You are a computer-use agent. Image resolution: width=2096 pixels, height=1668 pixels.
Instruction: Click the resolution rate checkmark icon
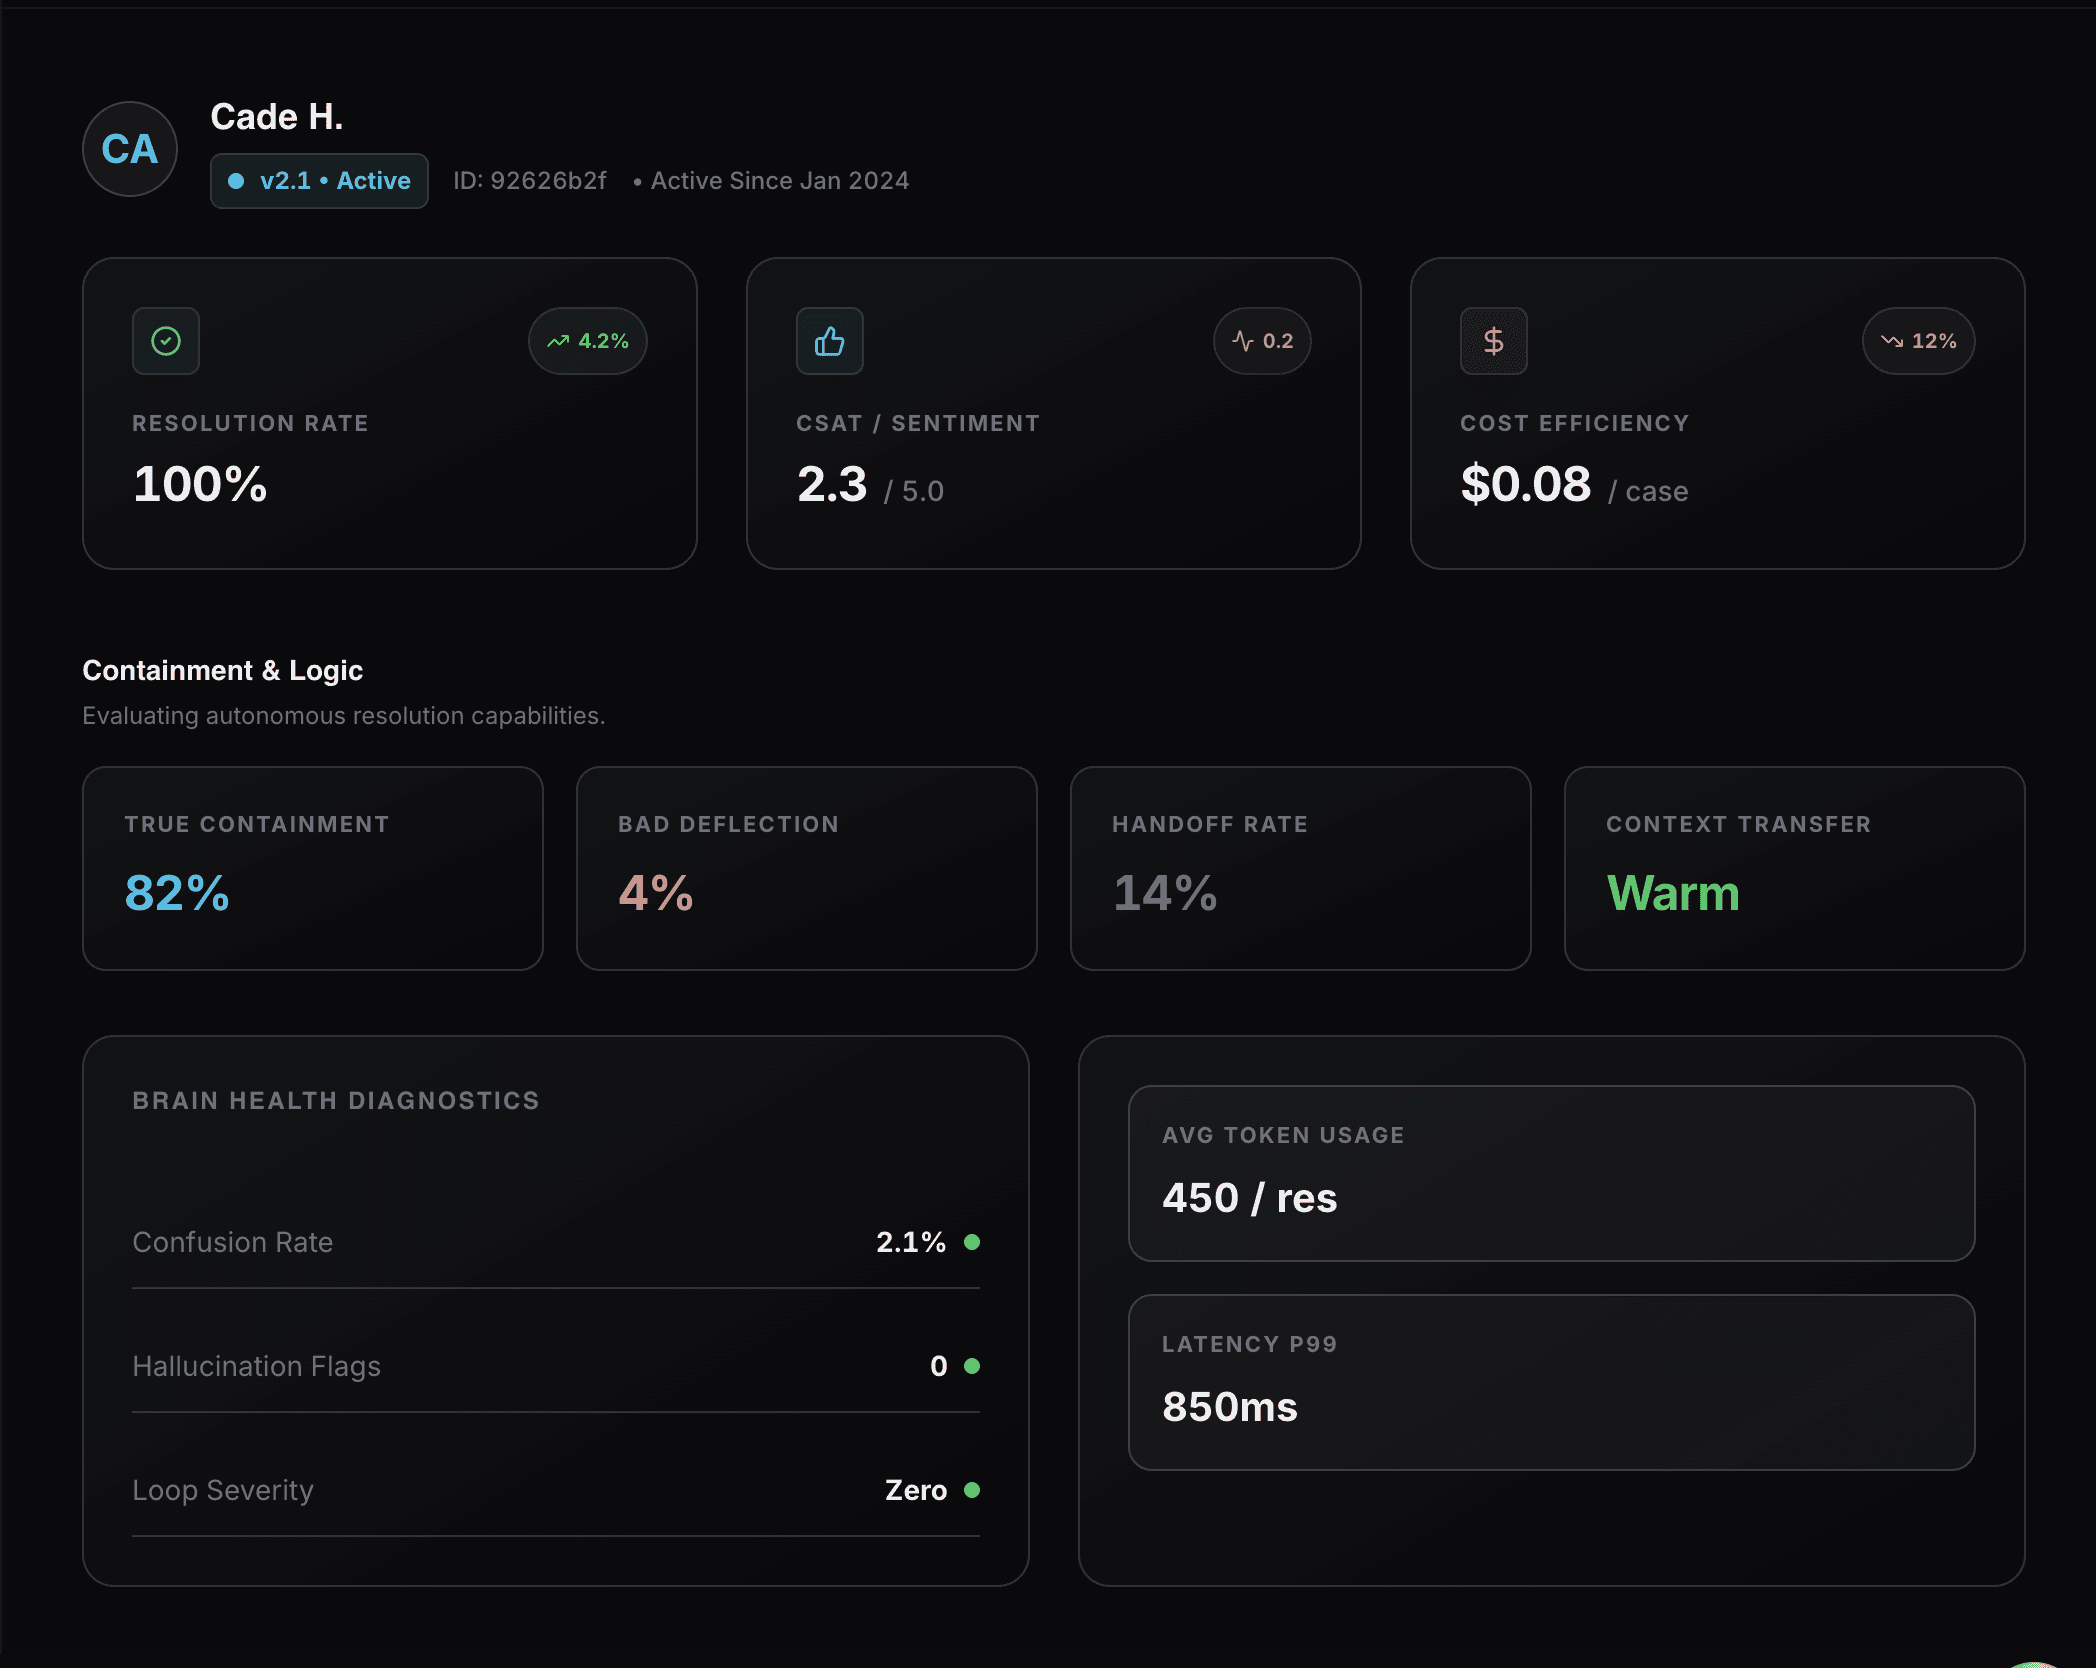pos(166,341)
